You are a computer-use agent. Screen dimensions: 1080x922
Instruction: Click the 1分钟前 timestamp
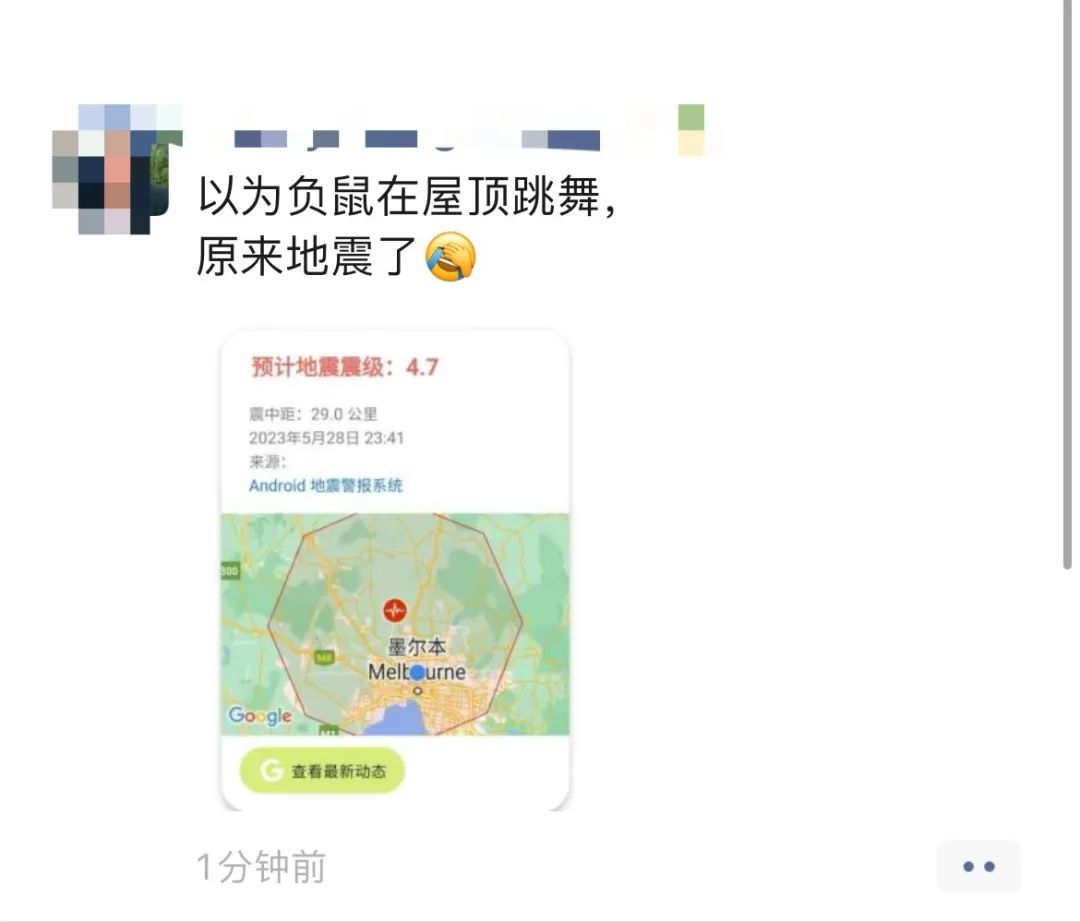point(261,867)
